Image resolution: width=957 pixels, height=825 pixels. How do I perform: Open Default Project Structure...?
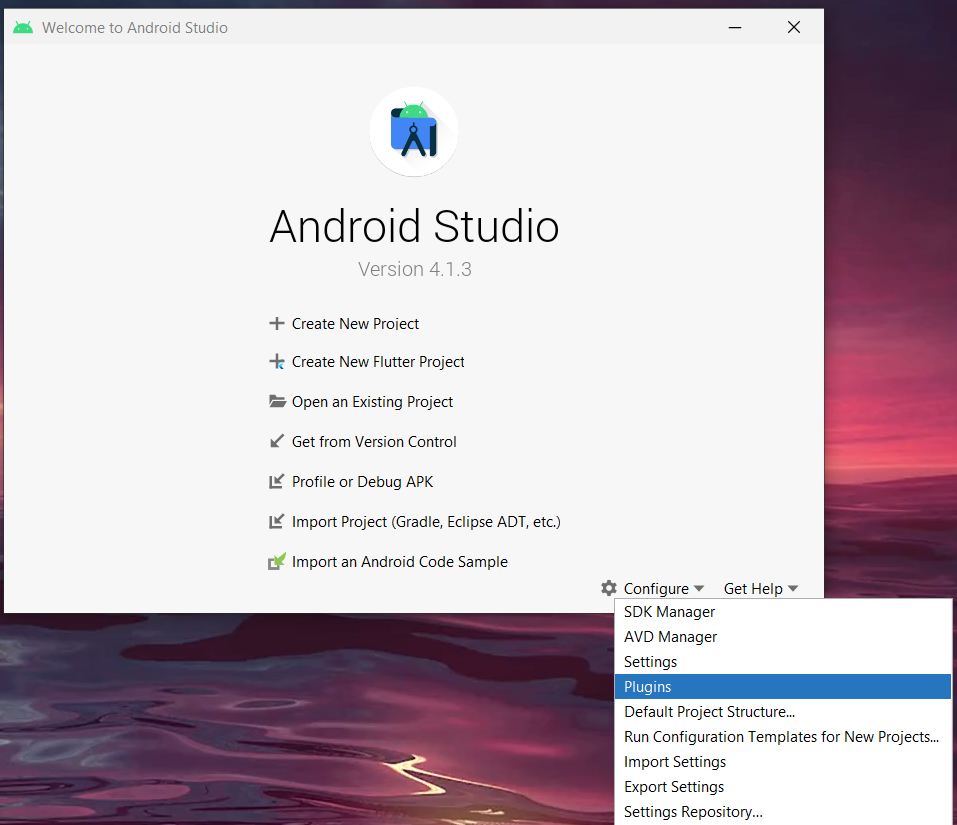782,712
